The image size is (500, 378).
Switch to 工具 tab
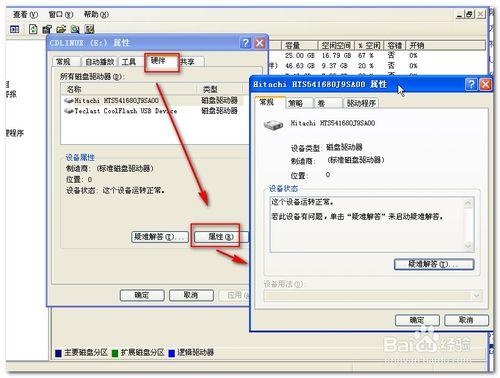click(x=129, y=62)
